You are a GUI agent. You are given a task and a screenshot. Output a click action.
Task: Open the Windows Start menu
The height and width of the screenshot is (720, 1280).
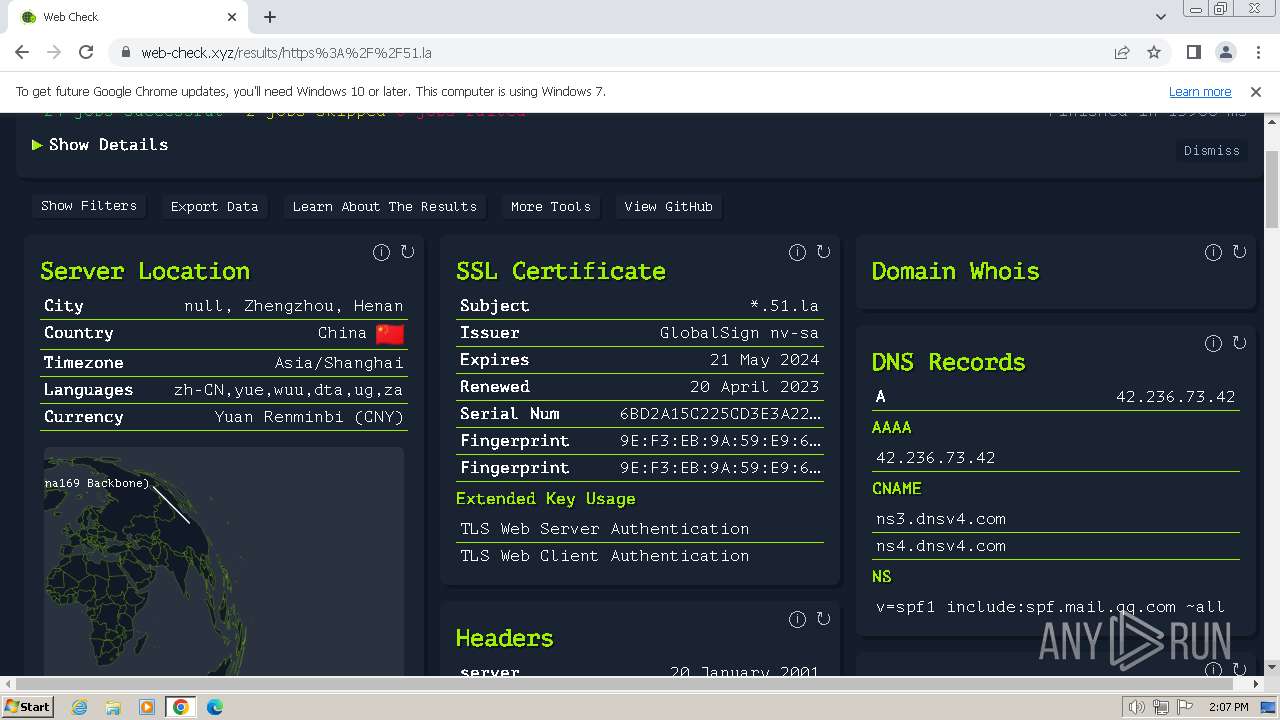coord(28,707)
